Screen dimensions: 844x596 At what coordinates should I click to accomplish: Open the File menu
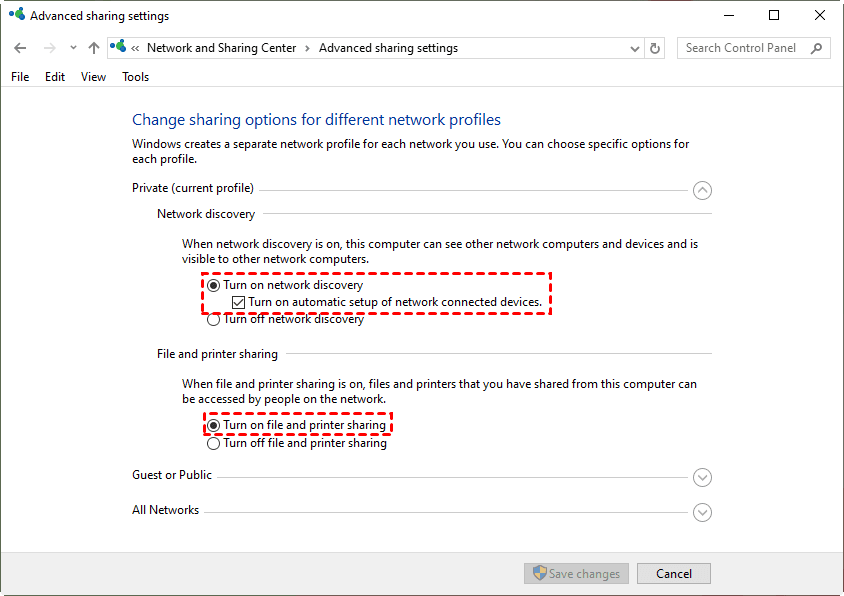pos(21,77)
